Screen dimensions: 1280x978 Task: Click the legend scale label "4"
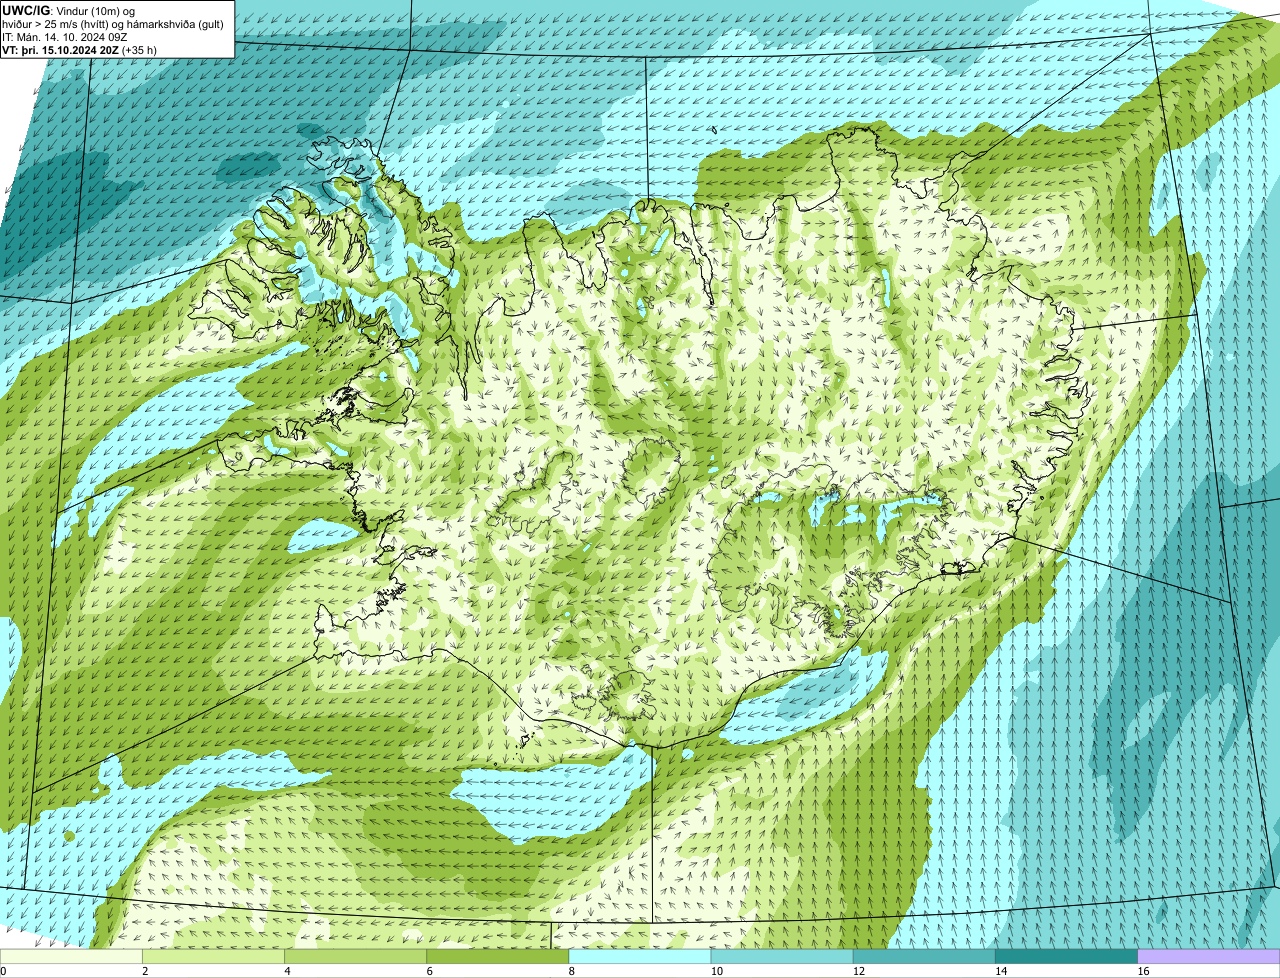point(287,971)
